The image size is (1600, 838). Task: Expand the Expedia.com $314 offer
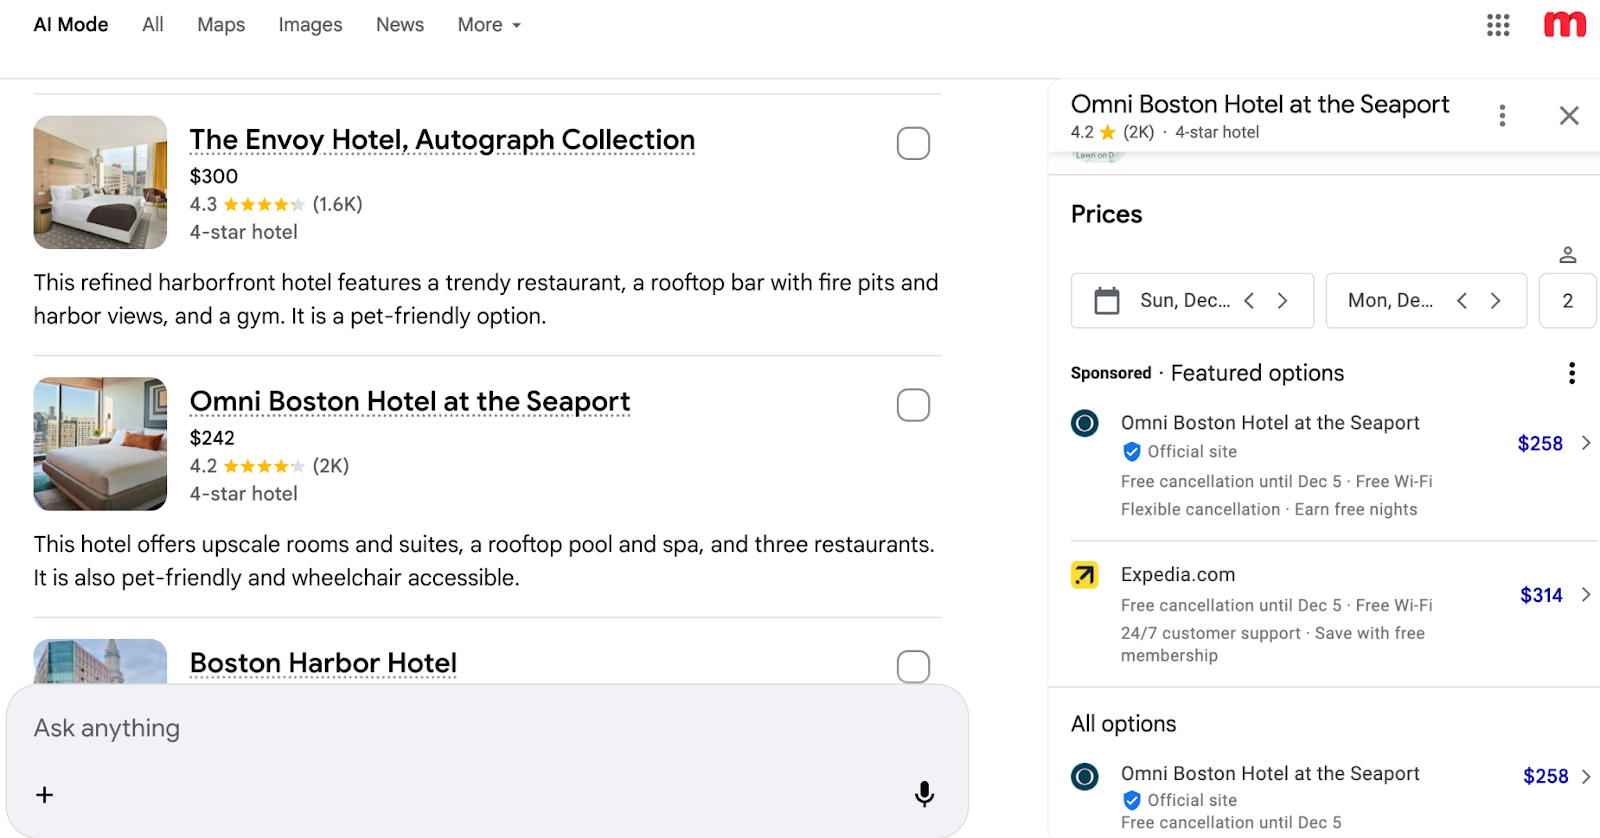pyautogui.click(x=1585, y=595)
